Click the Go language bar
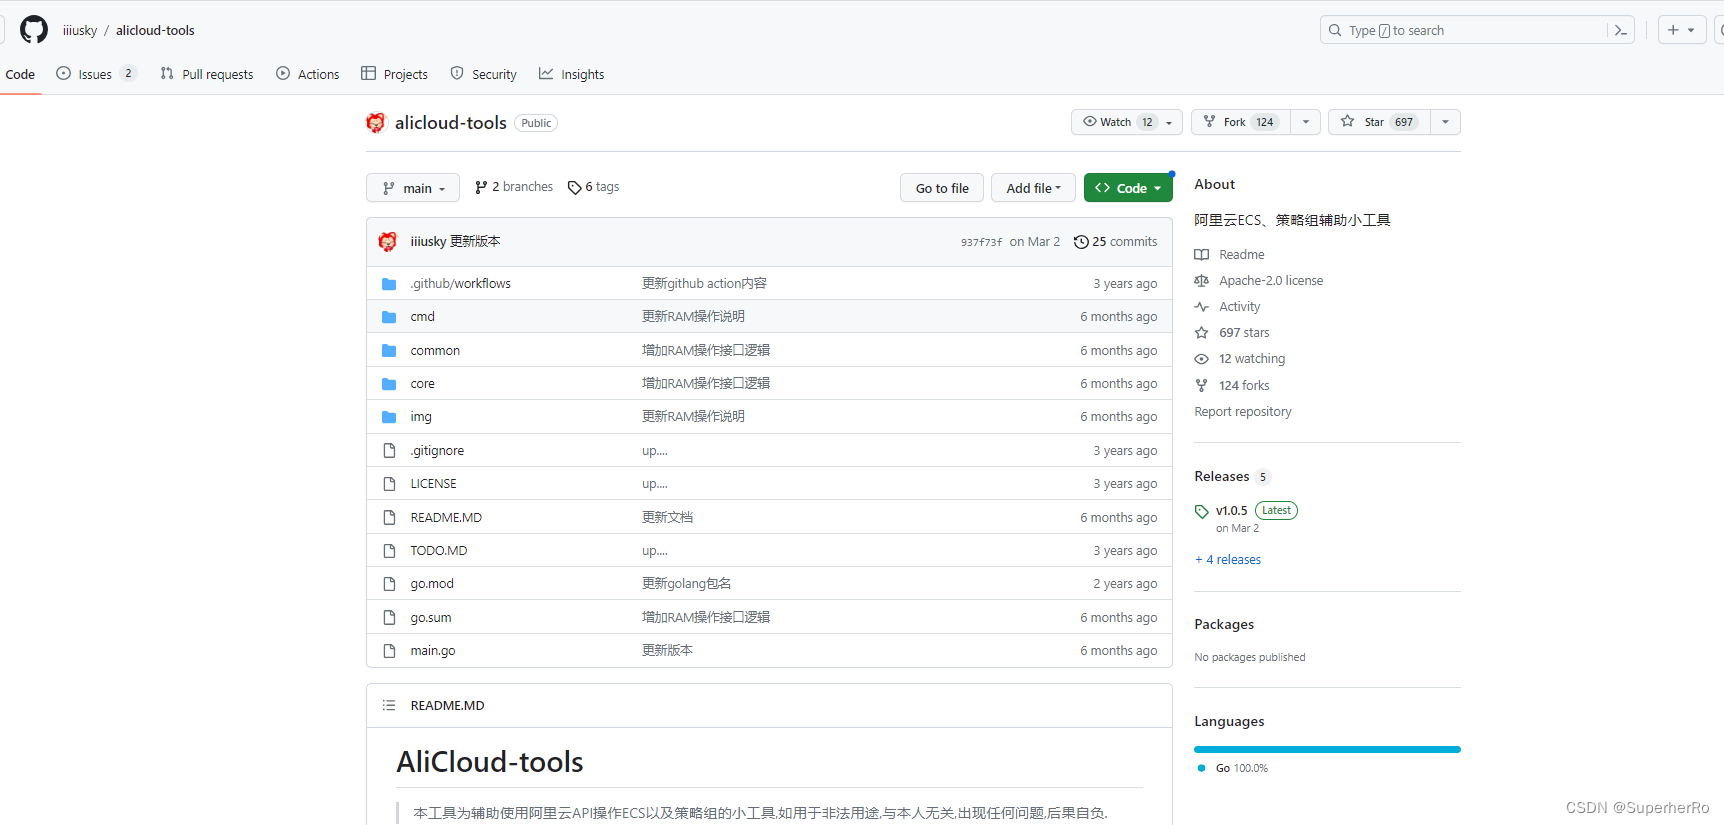1724x825 pixels. 1327,749
